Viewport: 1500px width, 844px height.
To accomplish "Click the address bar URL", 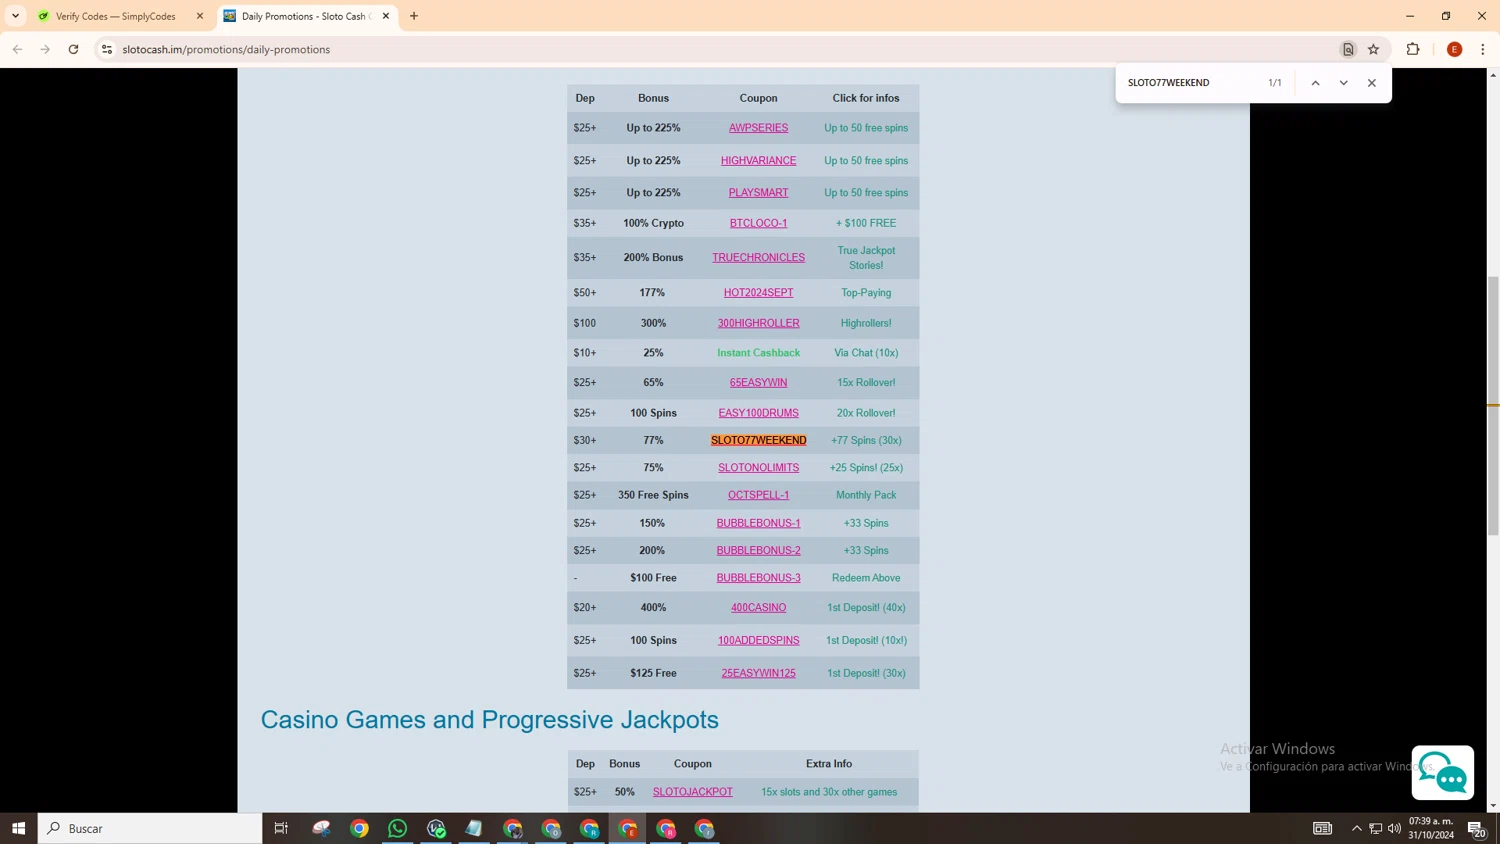I will 226,49.
